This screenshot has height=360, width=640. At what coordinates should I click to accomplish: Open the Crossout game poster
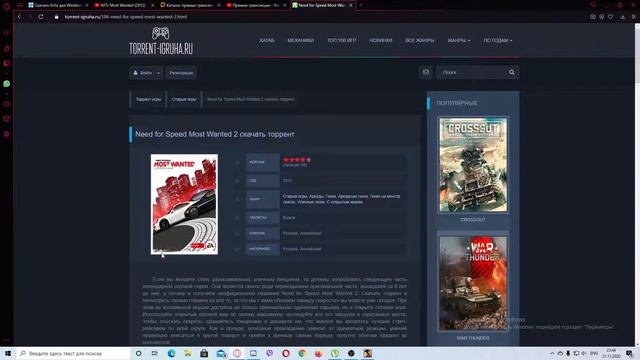(473, 164)
